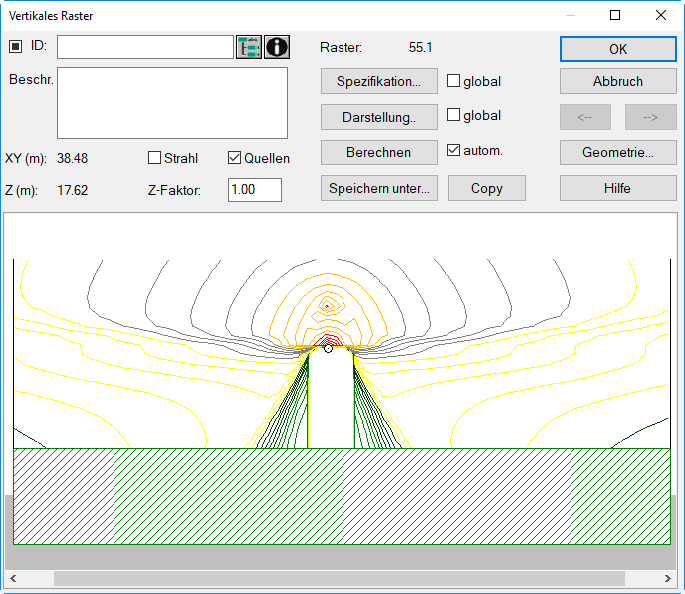
Task: Select the source point marker atop the building
Action: (x=329, y=349)
